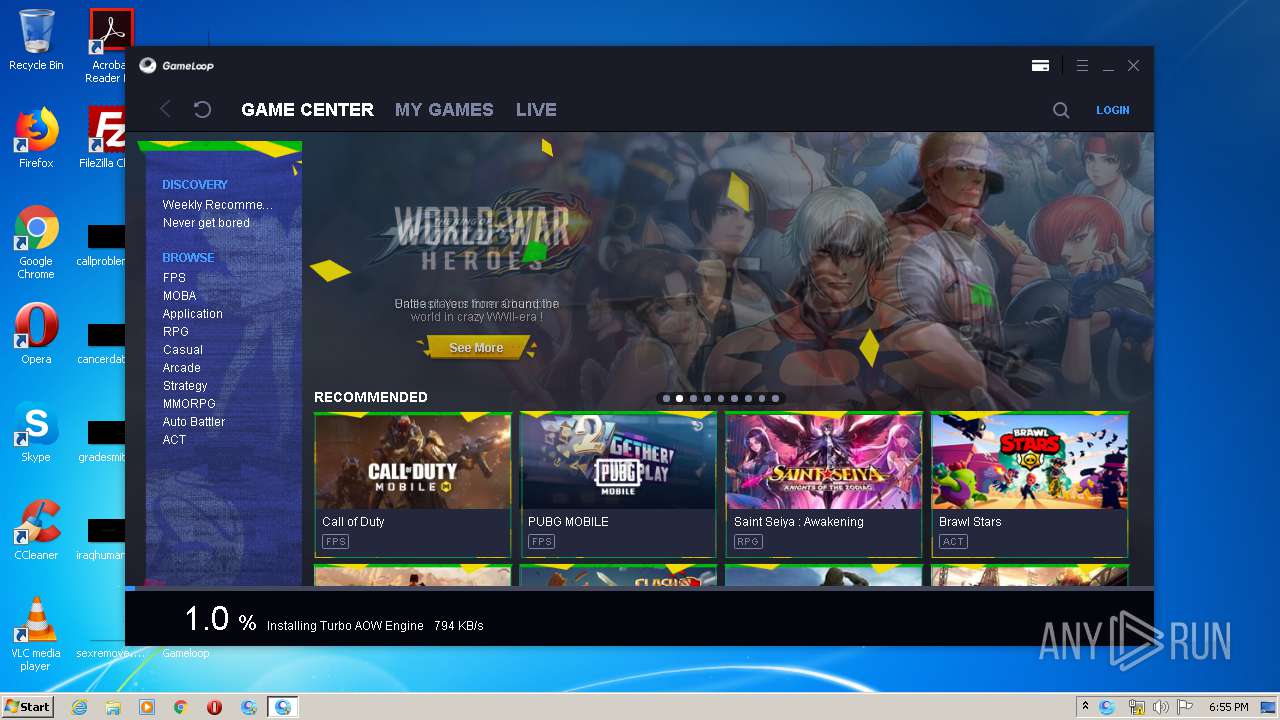Click the Opera icon in taskbar

tap(214, 707)
